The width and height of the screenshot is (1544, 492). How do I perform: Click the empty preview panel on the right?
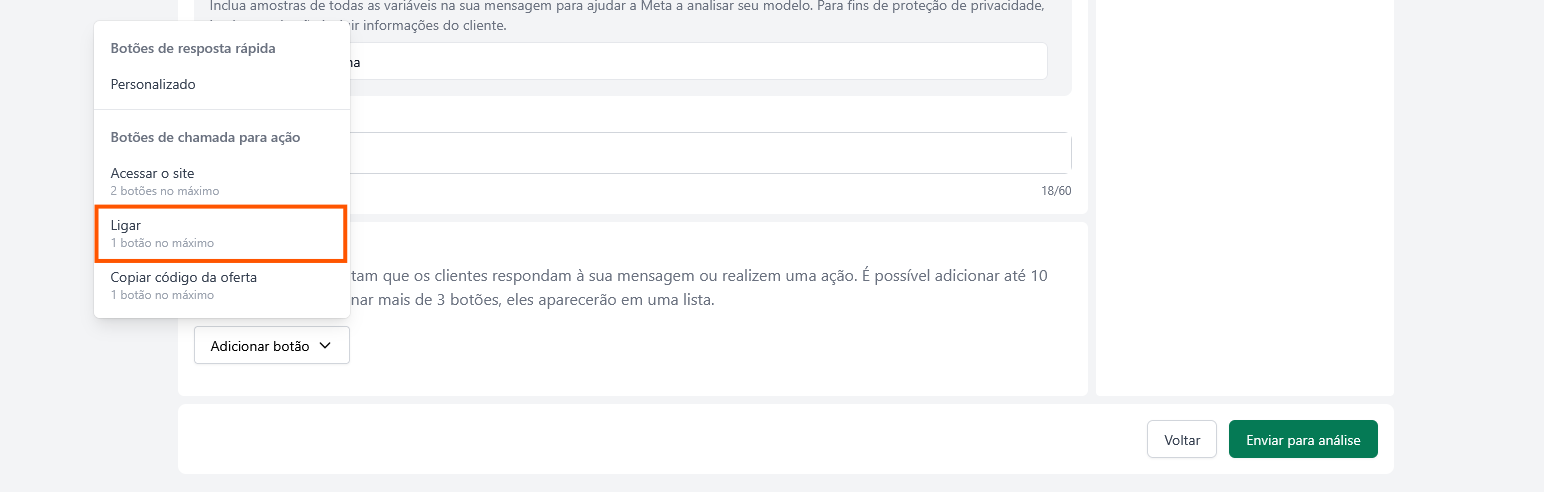pos(1244,200)
